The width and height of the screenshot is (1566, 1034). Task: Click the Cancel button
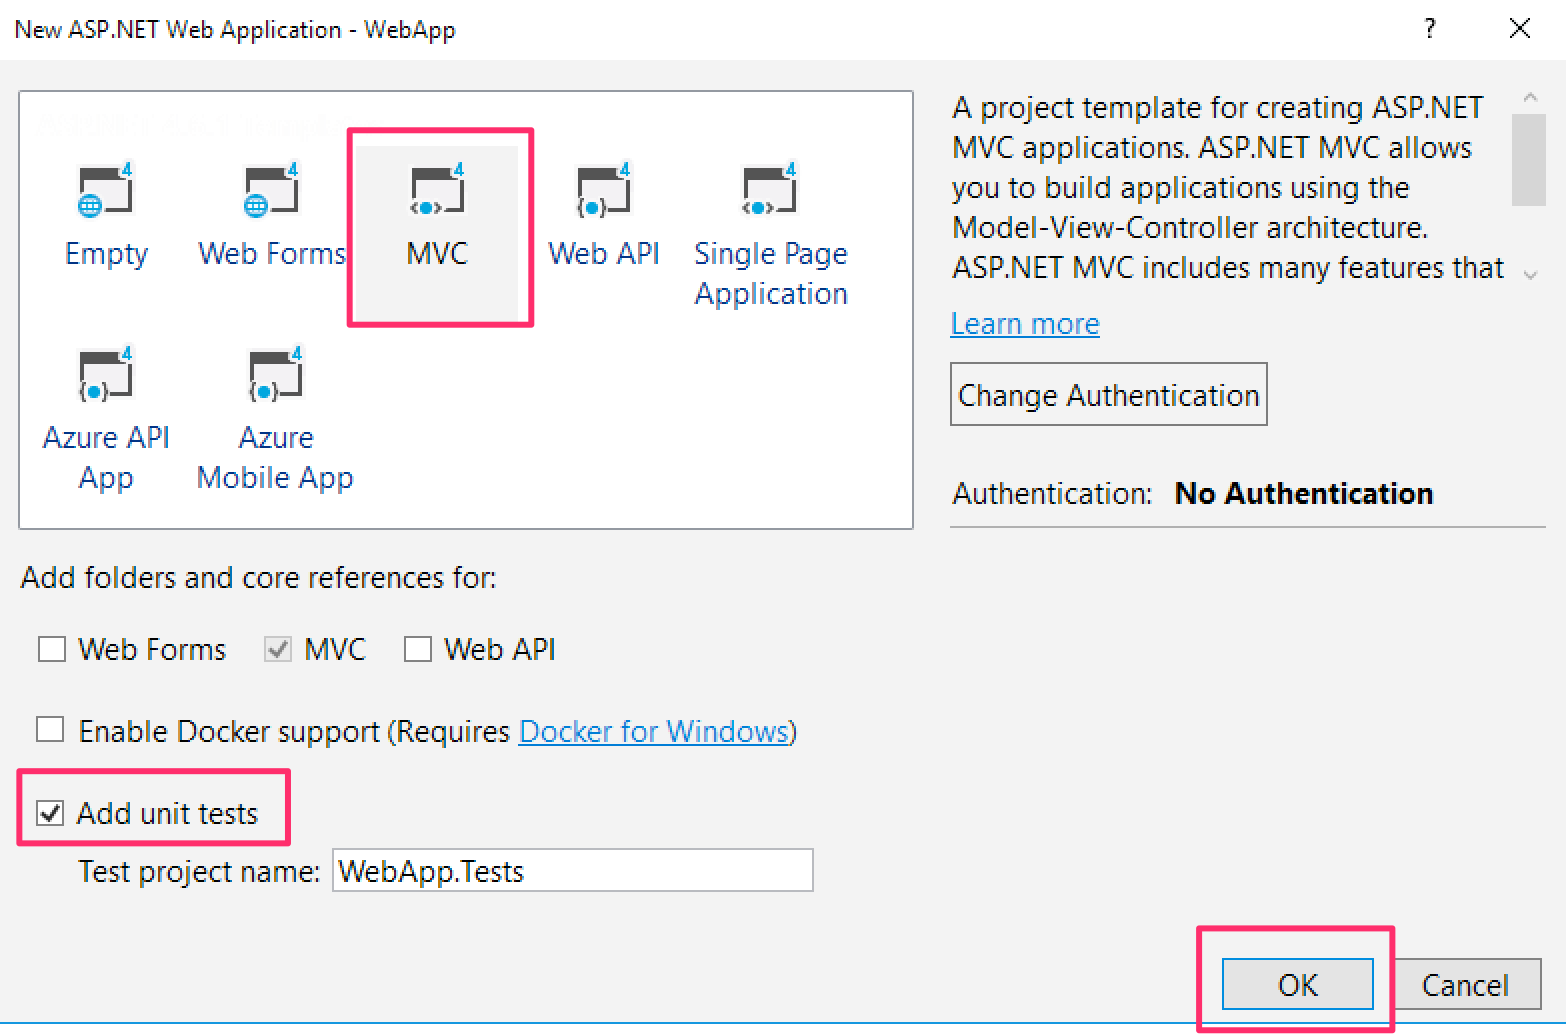tap(1465, 985)
